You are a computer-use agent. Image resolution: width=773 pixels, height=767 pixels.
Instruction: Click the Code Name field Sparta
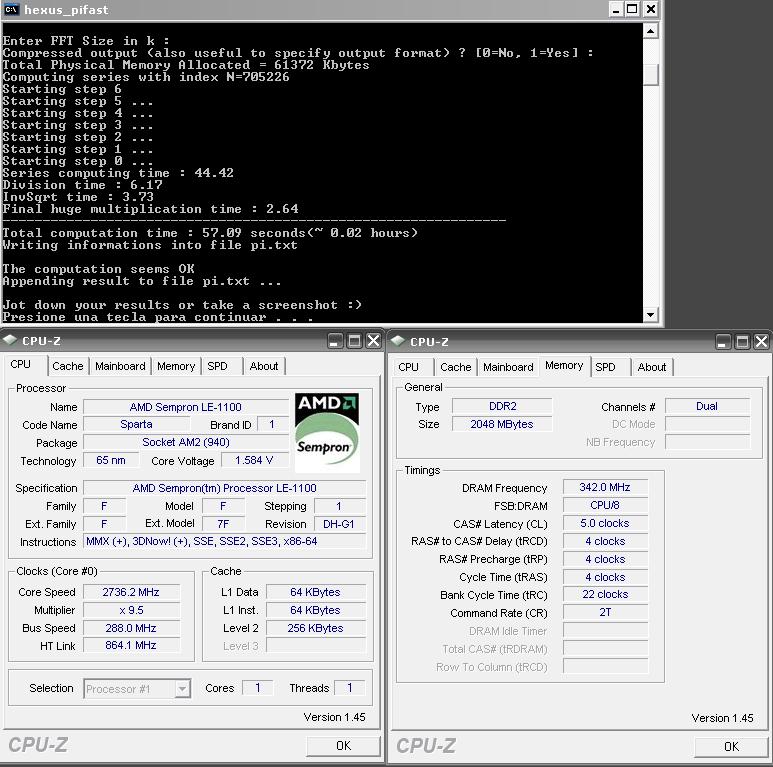click(137, 424)
